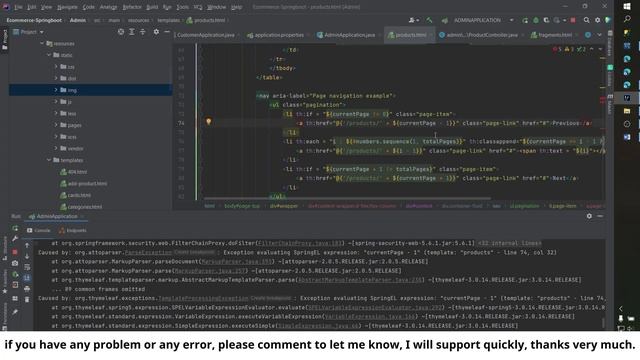Open the Build menu
This screenshot has width=640, height=360.
[x=152, y=7]
